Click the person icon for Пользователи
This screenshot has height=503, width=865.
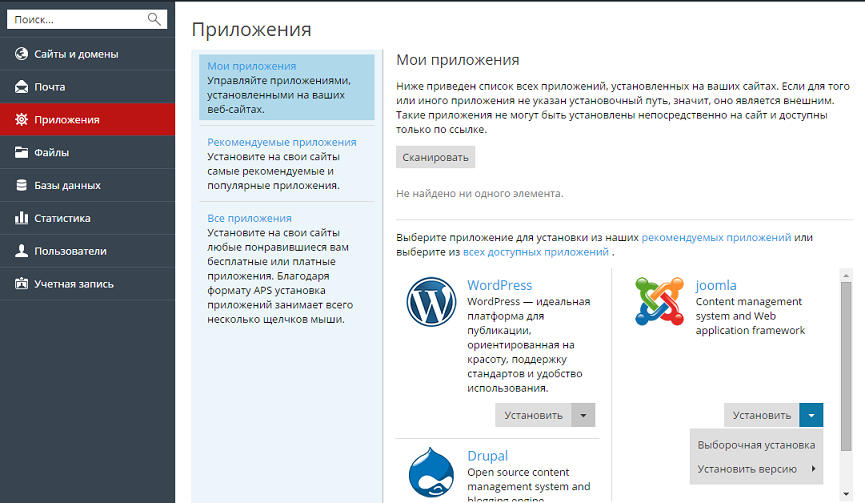tap(21, 251)
